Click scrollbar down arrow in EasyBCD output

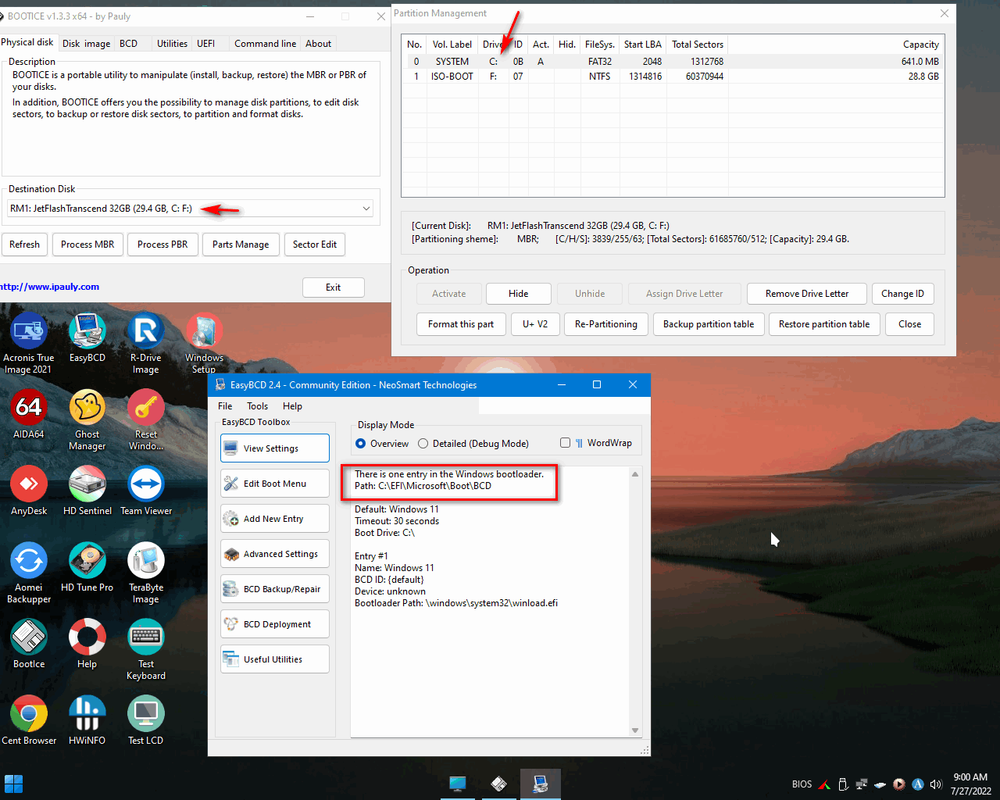click(635, 730)
